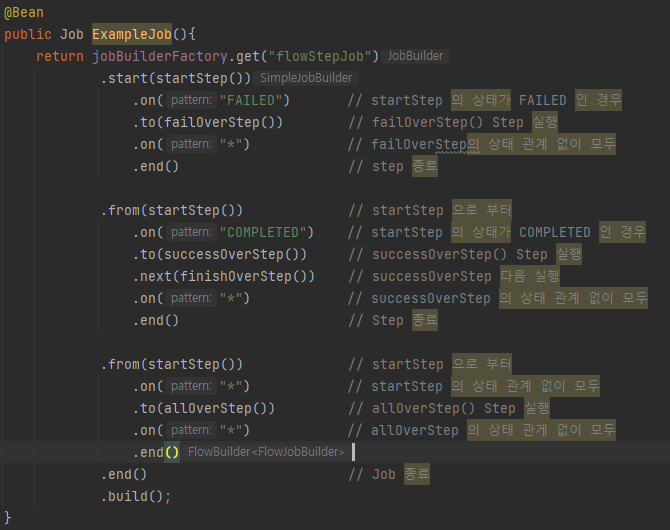Click the highlighted parentheses after final .end

pyautogui.click(x=172, y=452)
